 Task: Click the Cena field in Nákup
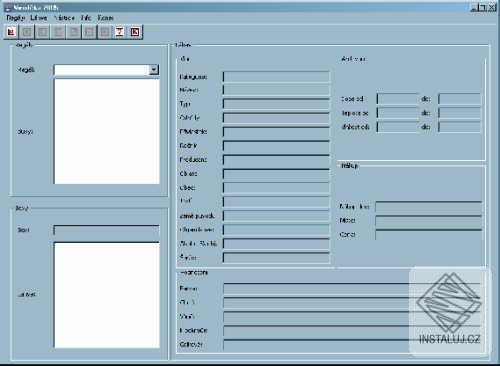click(429, 235)
